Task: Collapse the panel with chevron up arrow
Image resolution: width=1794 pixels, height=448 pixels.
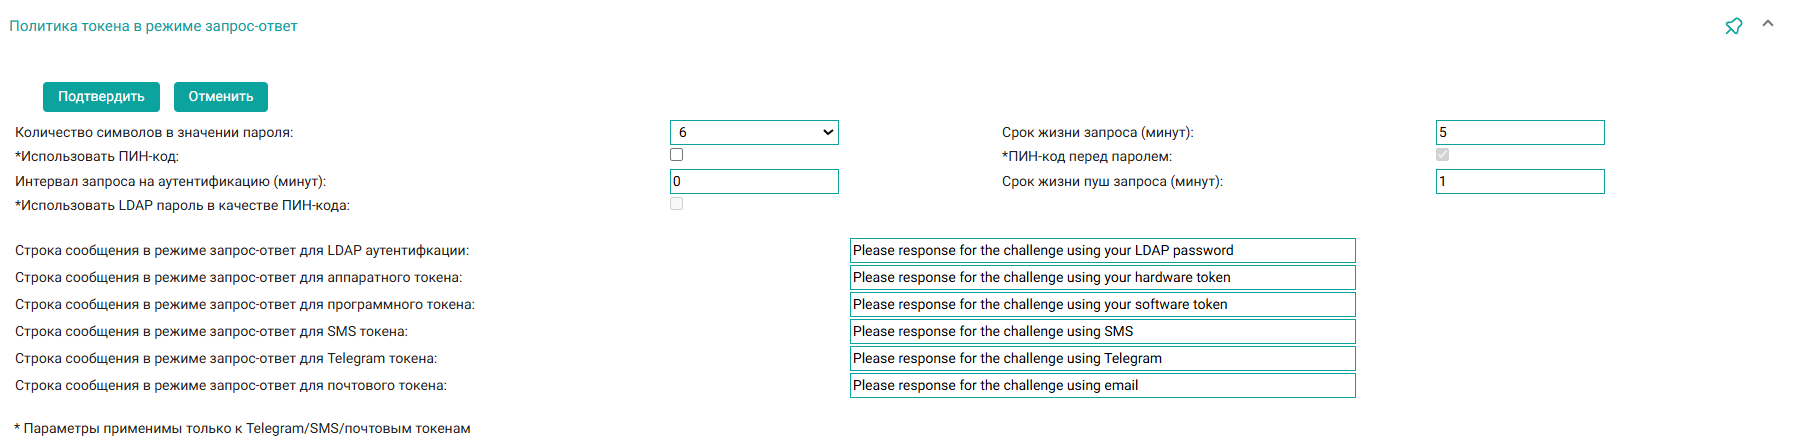Action: tap(1768, 24)
